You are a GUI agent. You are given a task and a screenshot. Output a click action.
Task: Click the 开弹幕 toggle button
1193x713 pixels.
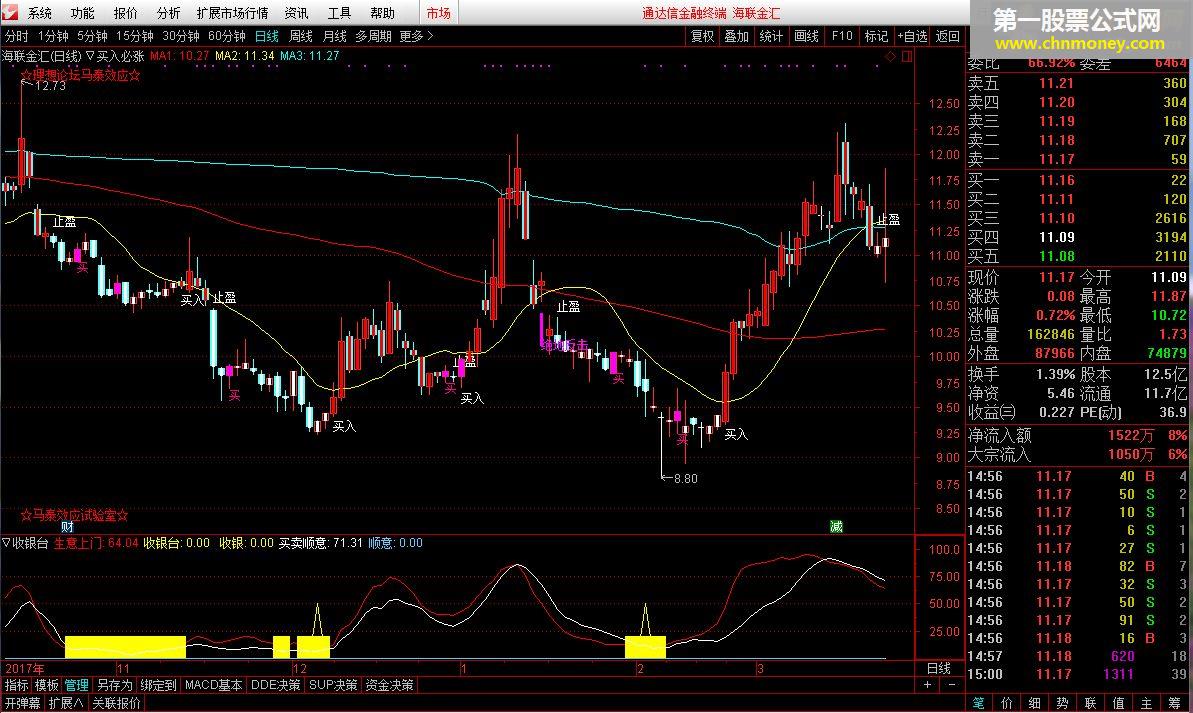22,703
